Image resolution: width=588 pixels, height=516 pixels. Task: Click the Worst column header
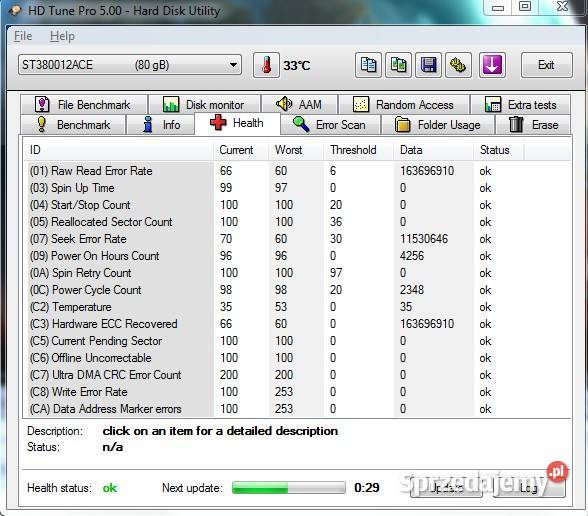296,150
